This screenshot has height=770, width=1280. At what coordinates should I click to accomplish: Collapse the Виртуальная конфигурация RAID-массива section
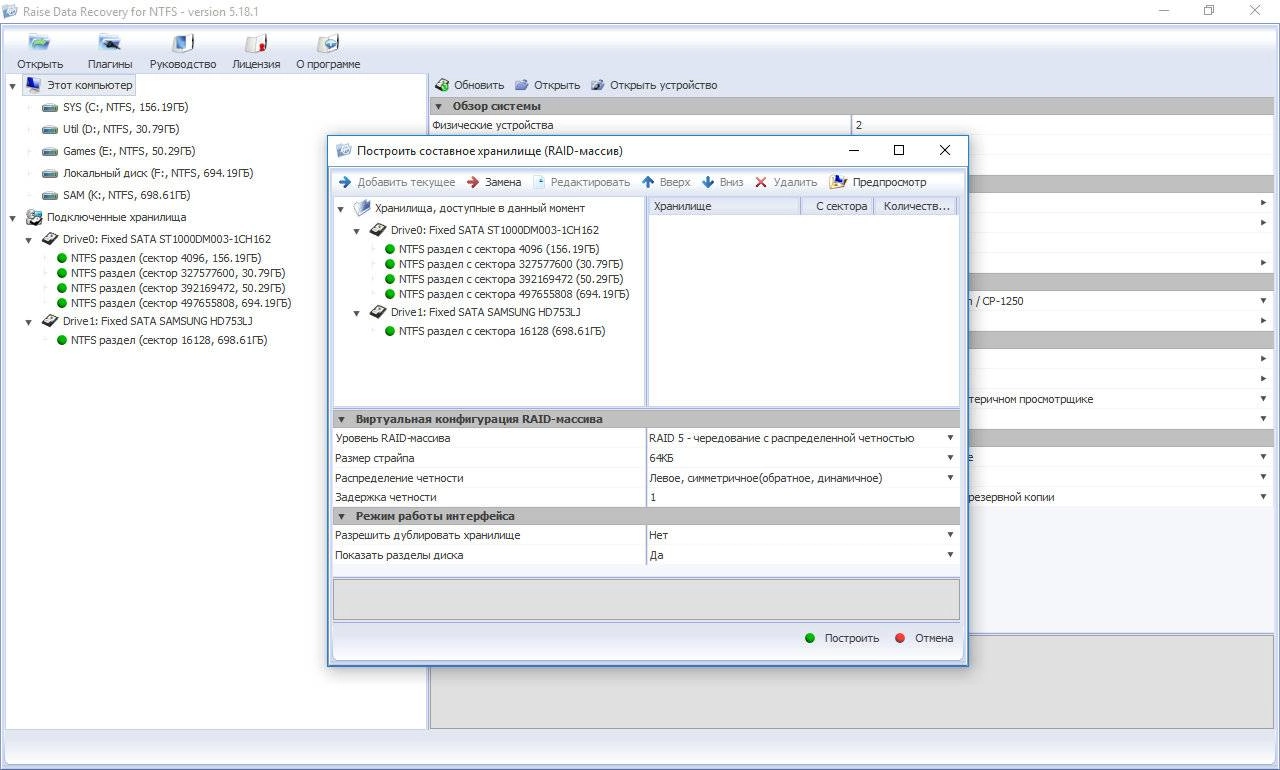(342, 420)
